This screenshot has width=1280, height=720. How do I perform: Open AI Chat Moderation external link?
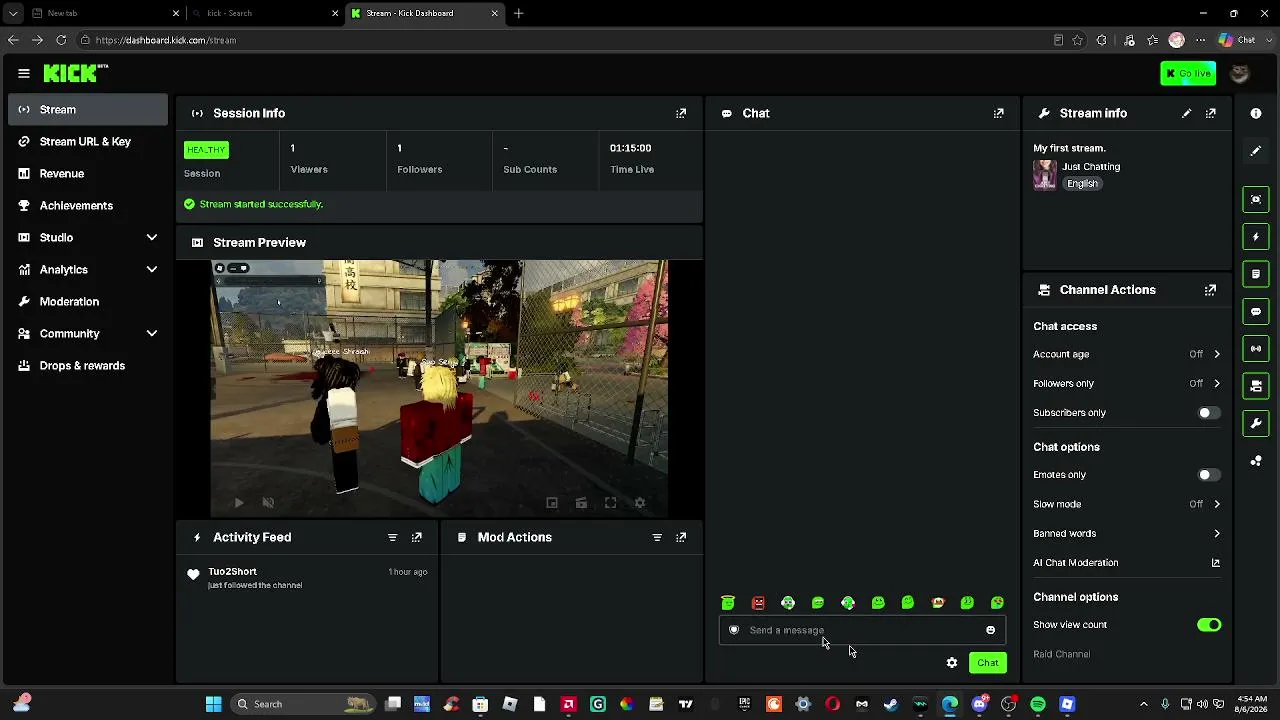coord(1215,563)
